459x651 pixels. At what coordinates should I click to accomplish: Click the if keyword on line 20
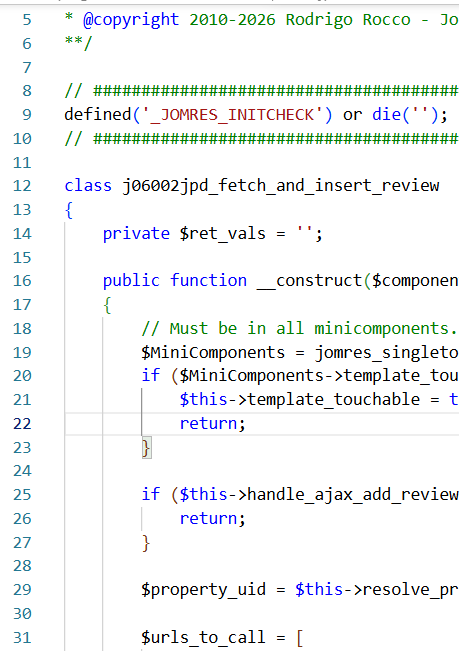tap(150, 376)
